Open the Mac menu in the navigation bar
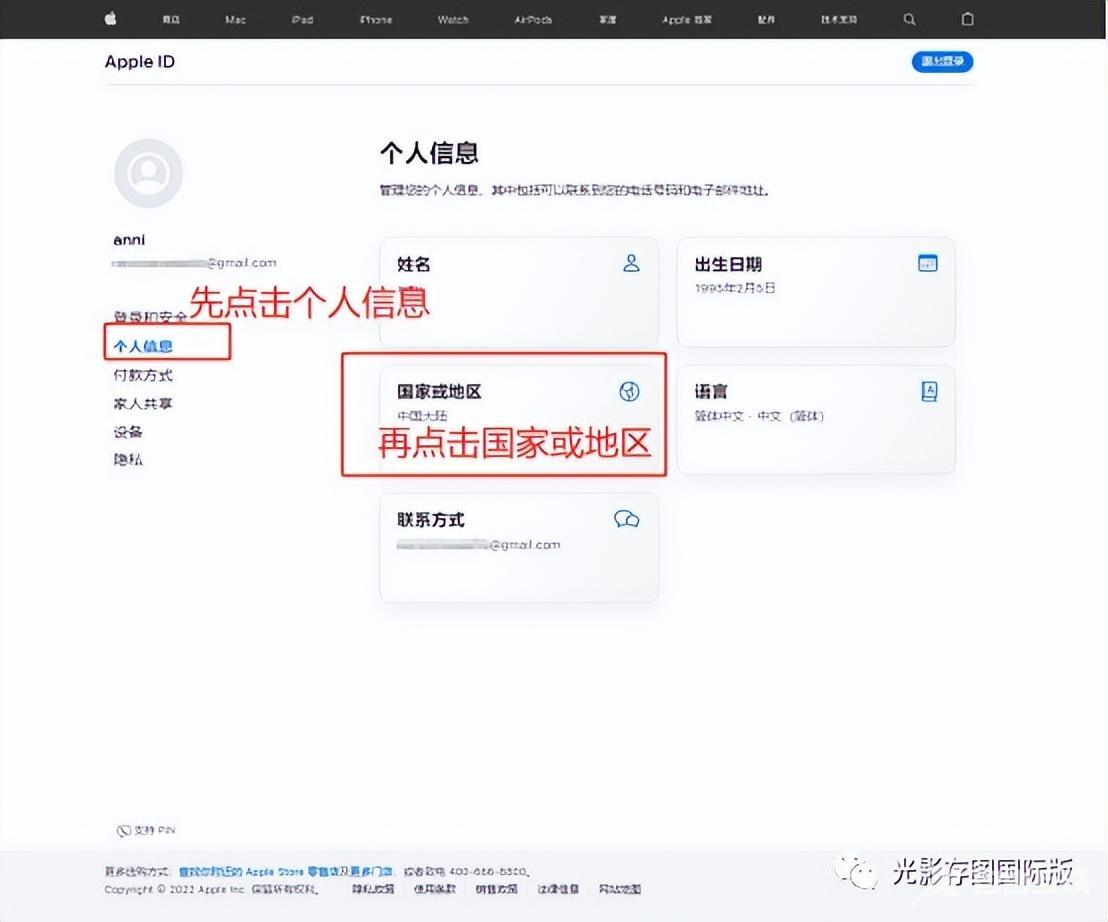 coord(236,19)
